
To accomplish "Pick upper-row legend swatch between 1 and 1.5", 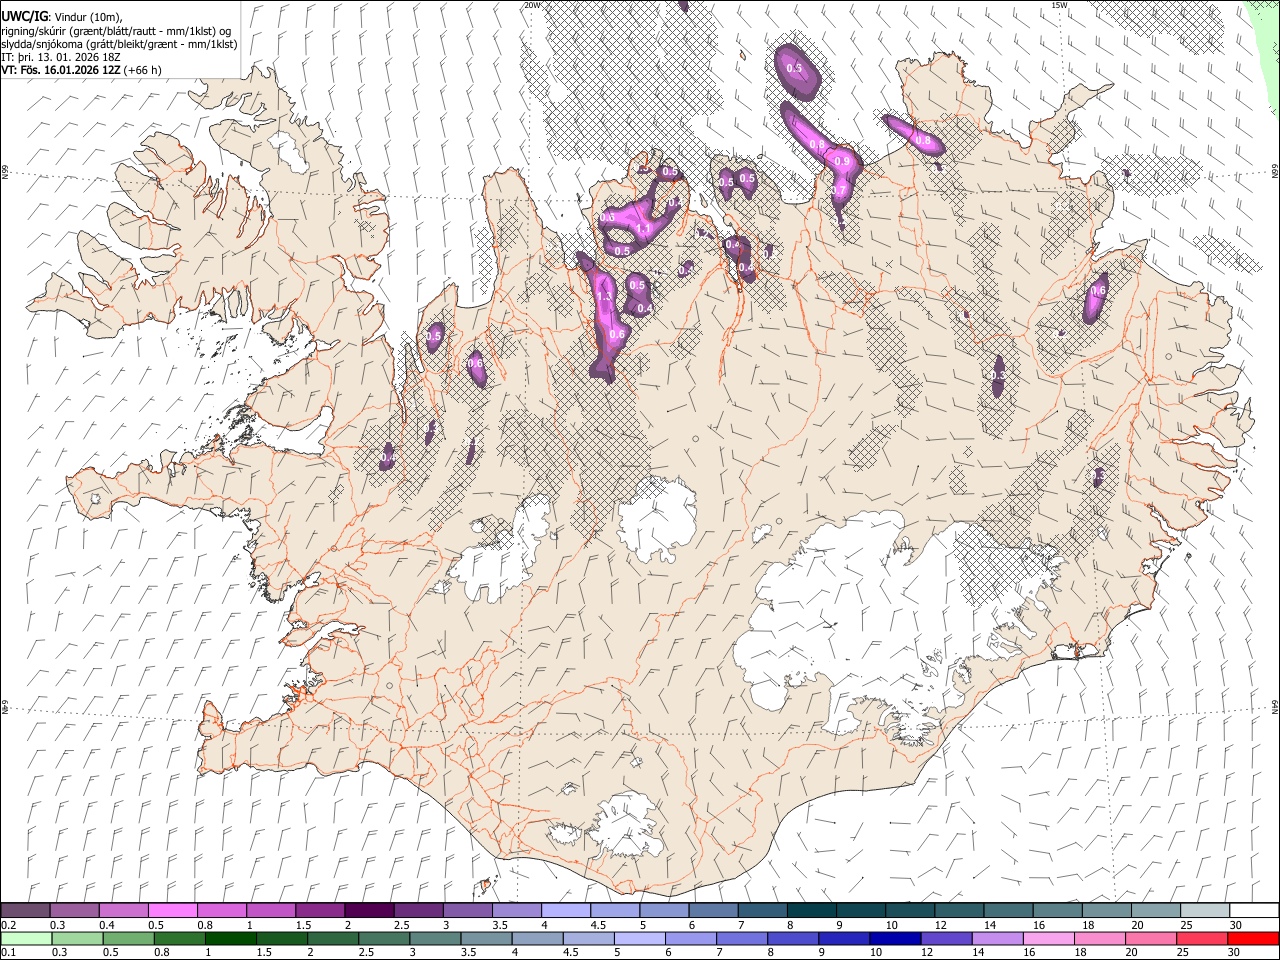I will [x=271, y=911].
